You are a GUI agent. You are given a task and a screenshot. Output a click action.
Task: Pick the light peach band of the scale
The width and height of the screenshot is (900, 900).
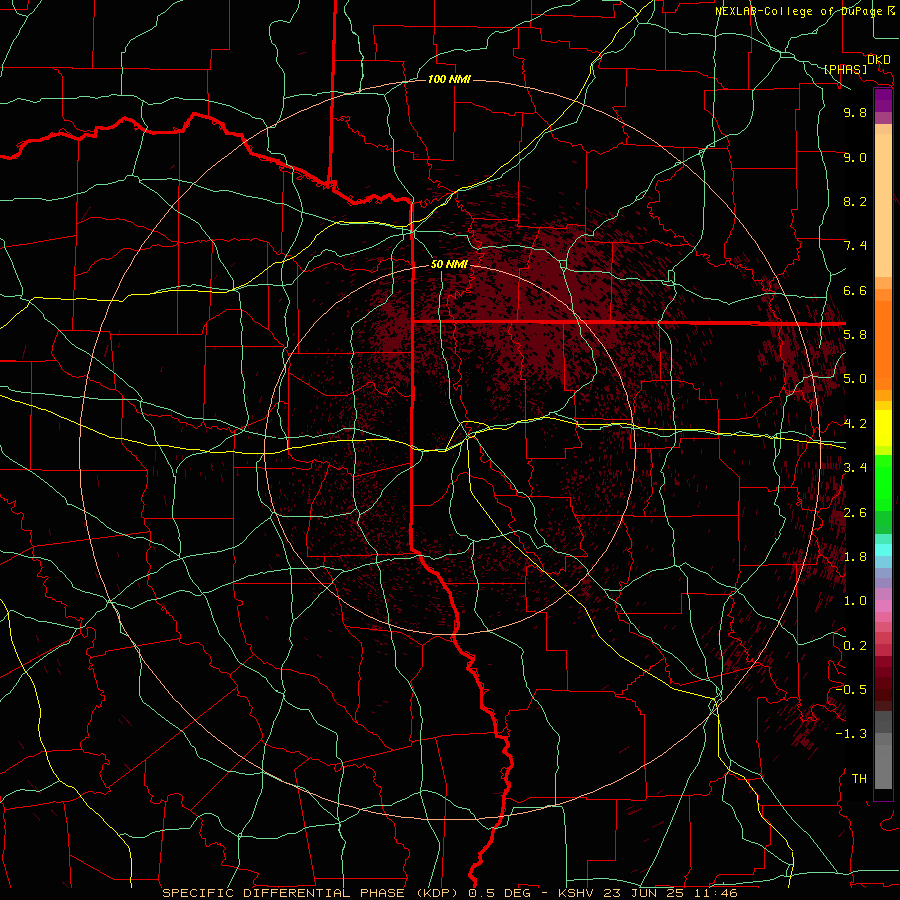click(x=883, y=207)
